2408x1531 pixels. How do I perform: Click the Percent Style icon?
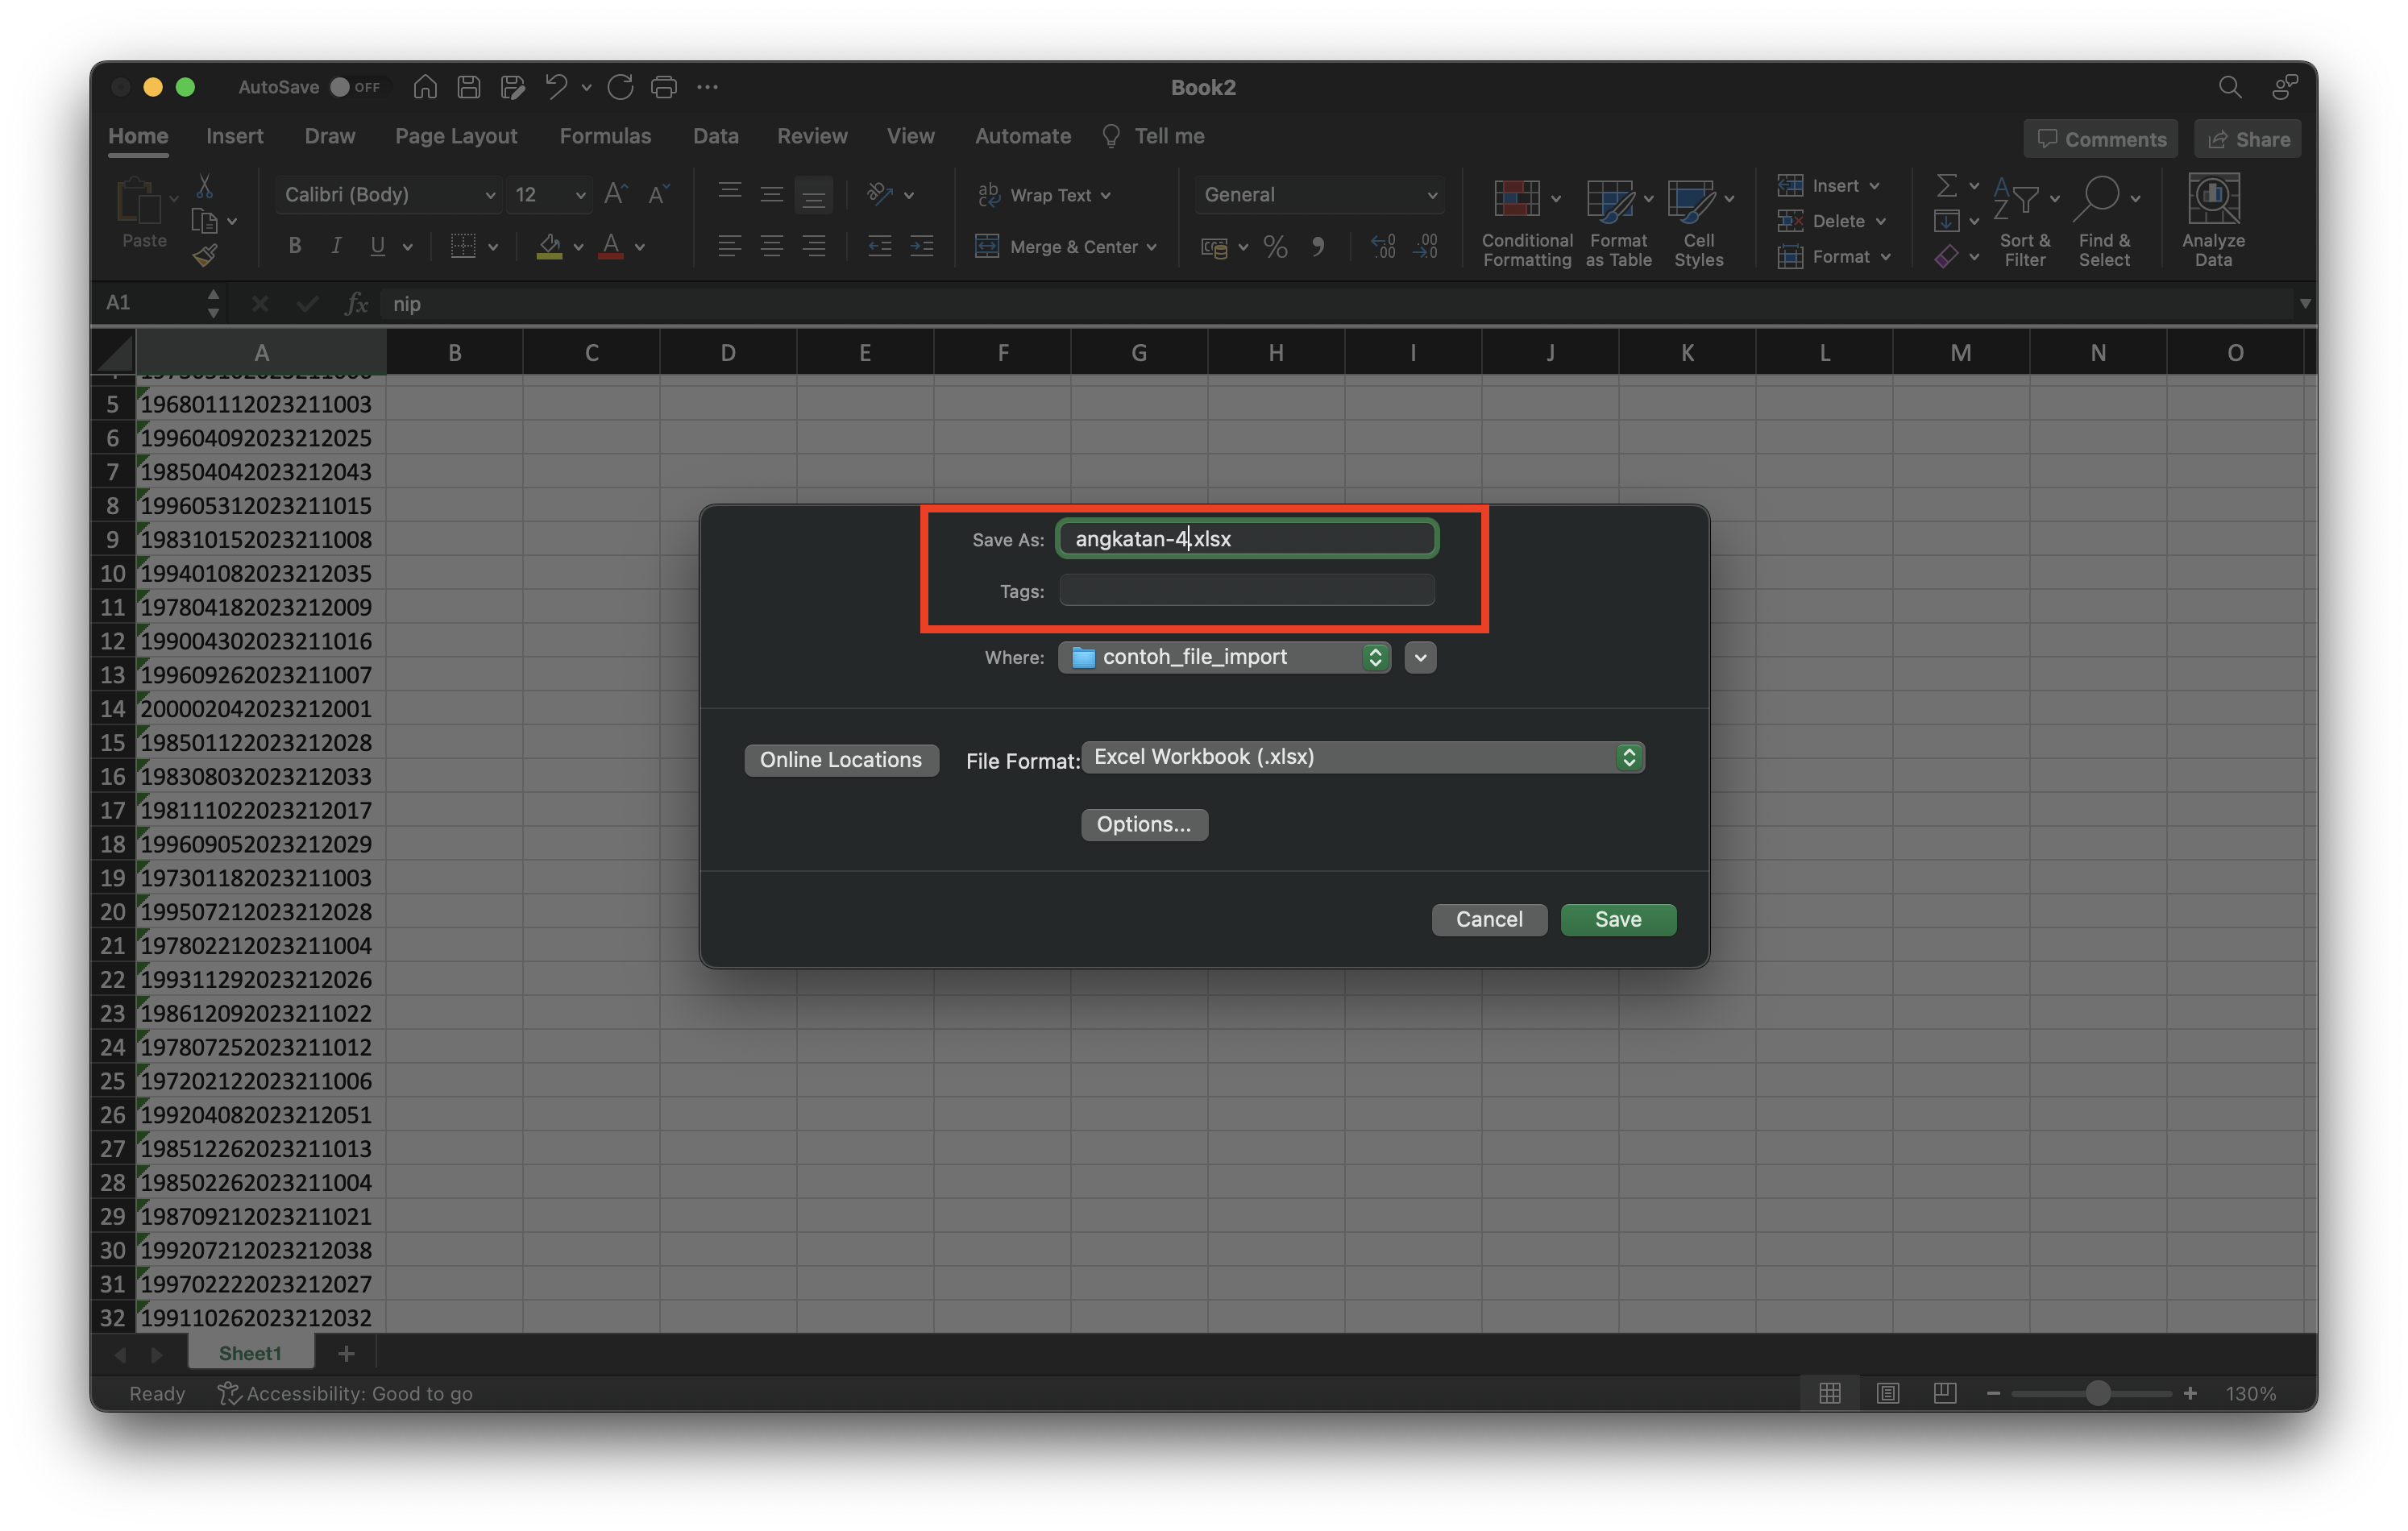coord(1275,246)
